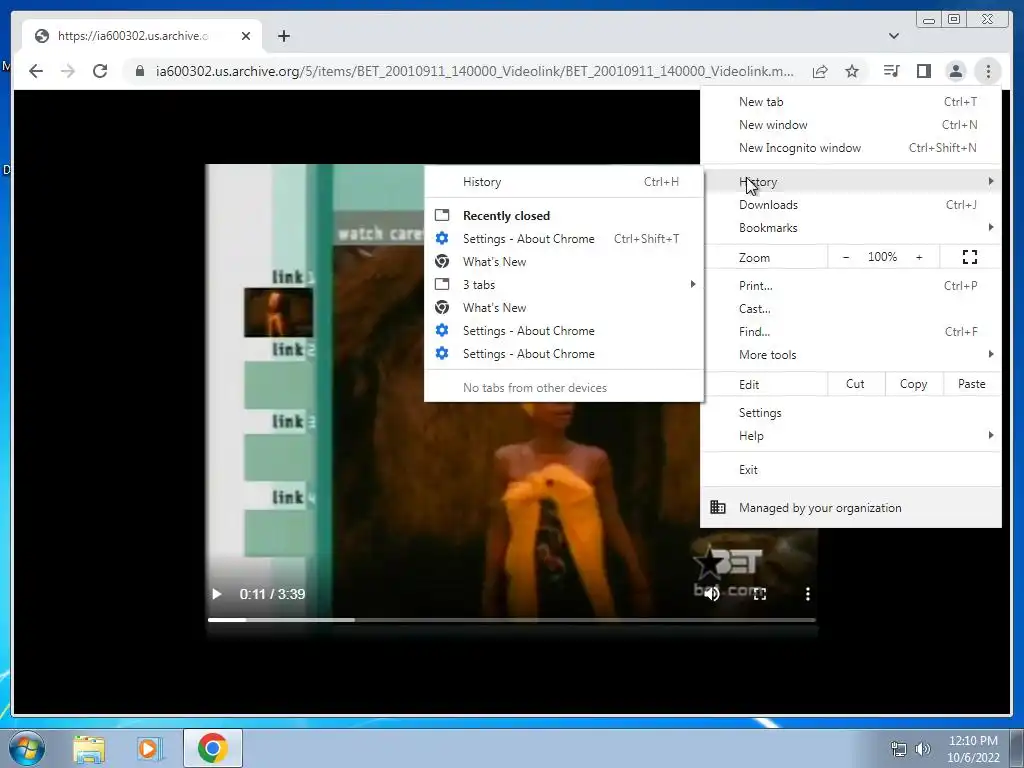Choose New window menu entry

851,125
